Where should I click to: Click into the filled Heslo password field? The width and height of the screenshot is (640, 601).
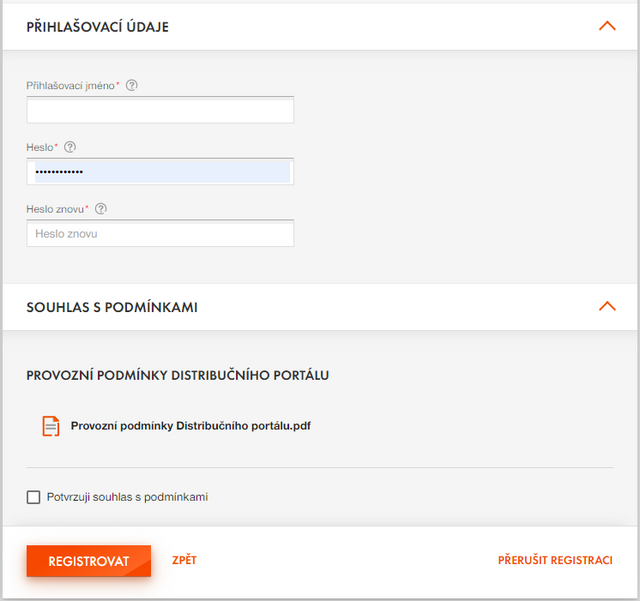pos(160,172)
